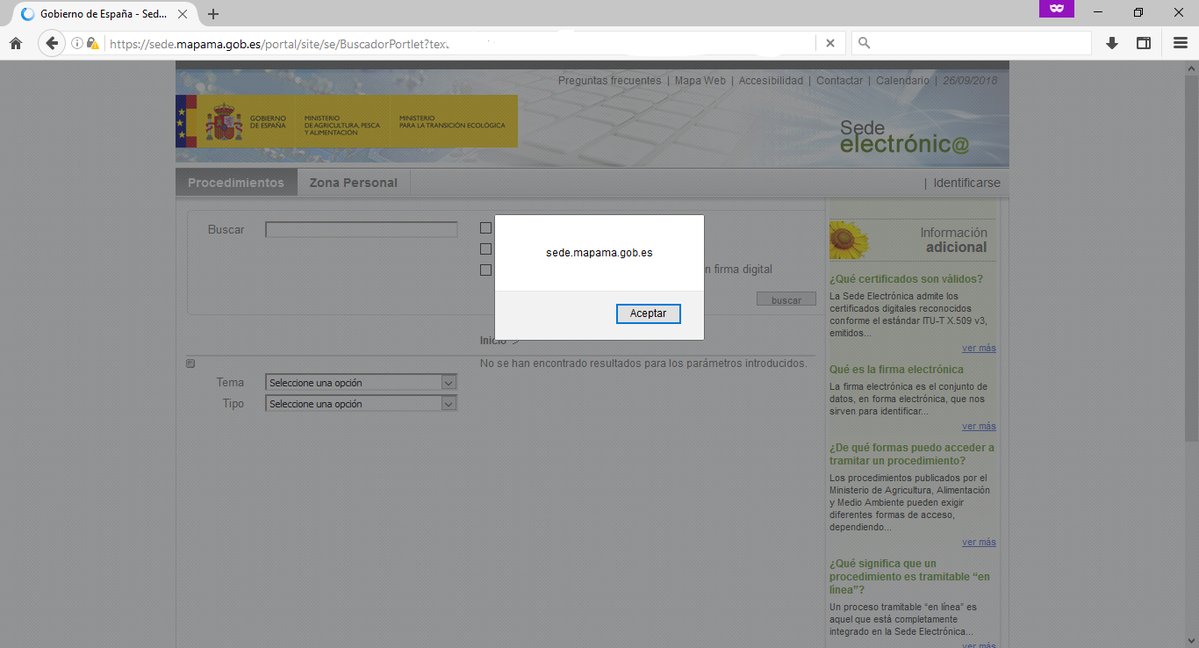
Task: Go back using the back arrow
Action: click(52, 43)
